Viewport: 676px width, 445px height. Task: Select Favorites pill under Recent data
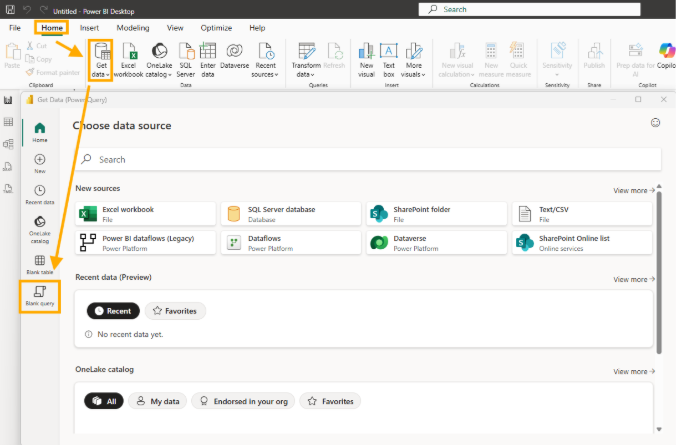175,311
